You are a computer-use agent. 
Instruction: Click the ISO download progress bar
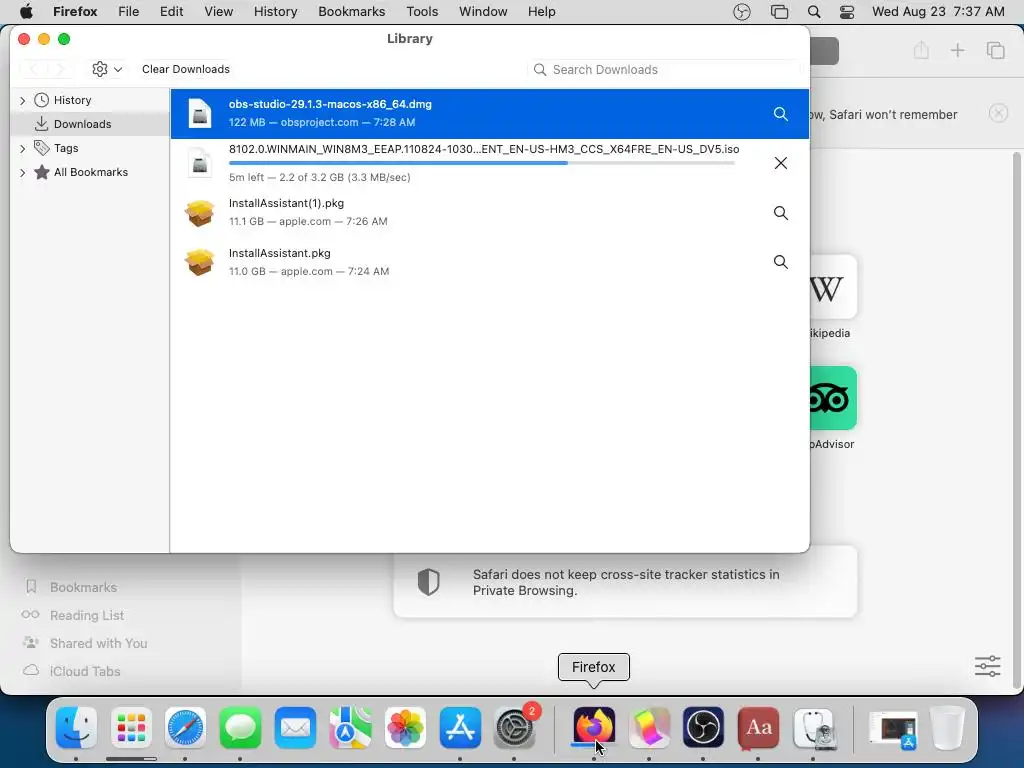(482, 163)
